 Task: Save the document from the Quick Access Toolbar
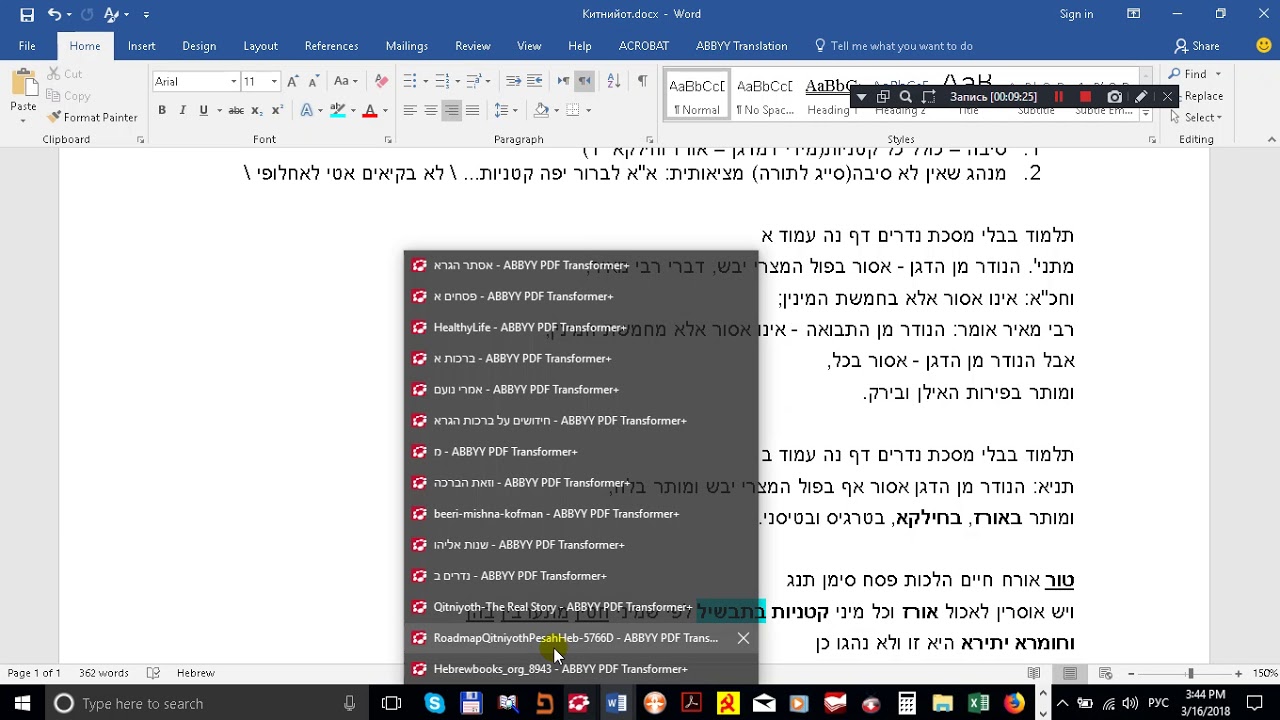[27, 14]
